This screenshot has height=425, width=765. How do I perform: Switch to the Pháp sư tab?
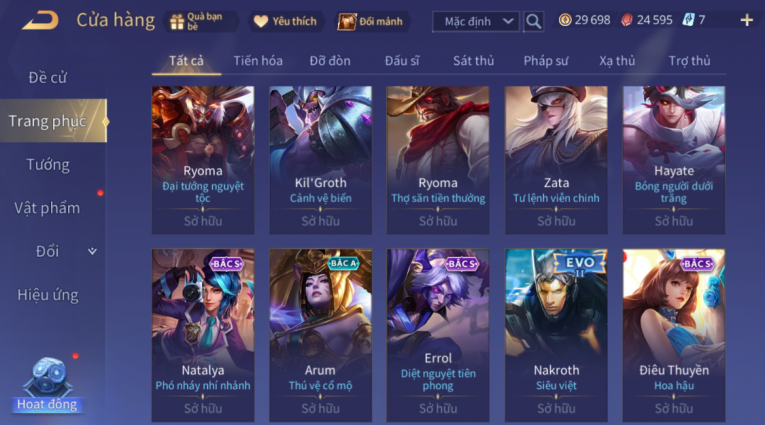546,61
